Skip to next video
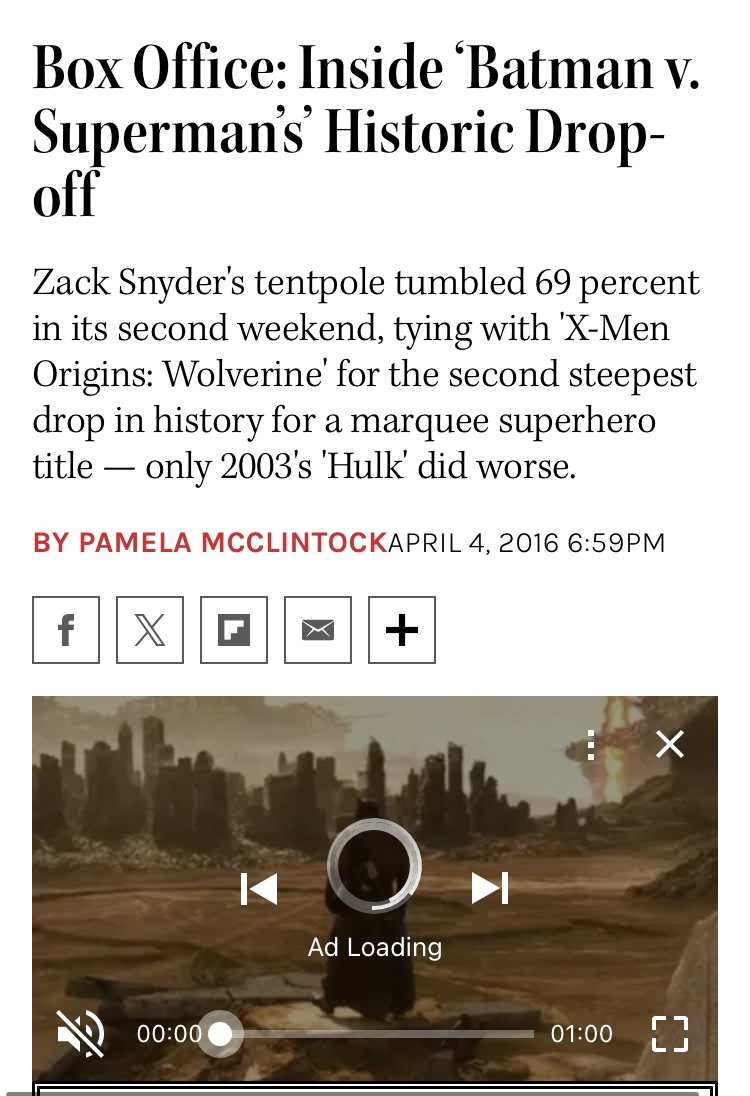750x1096 pixels. tap(490, 888)
